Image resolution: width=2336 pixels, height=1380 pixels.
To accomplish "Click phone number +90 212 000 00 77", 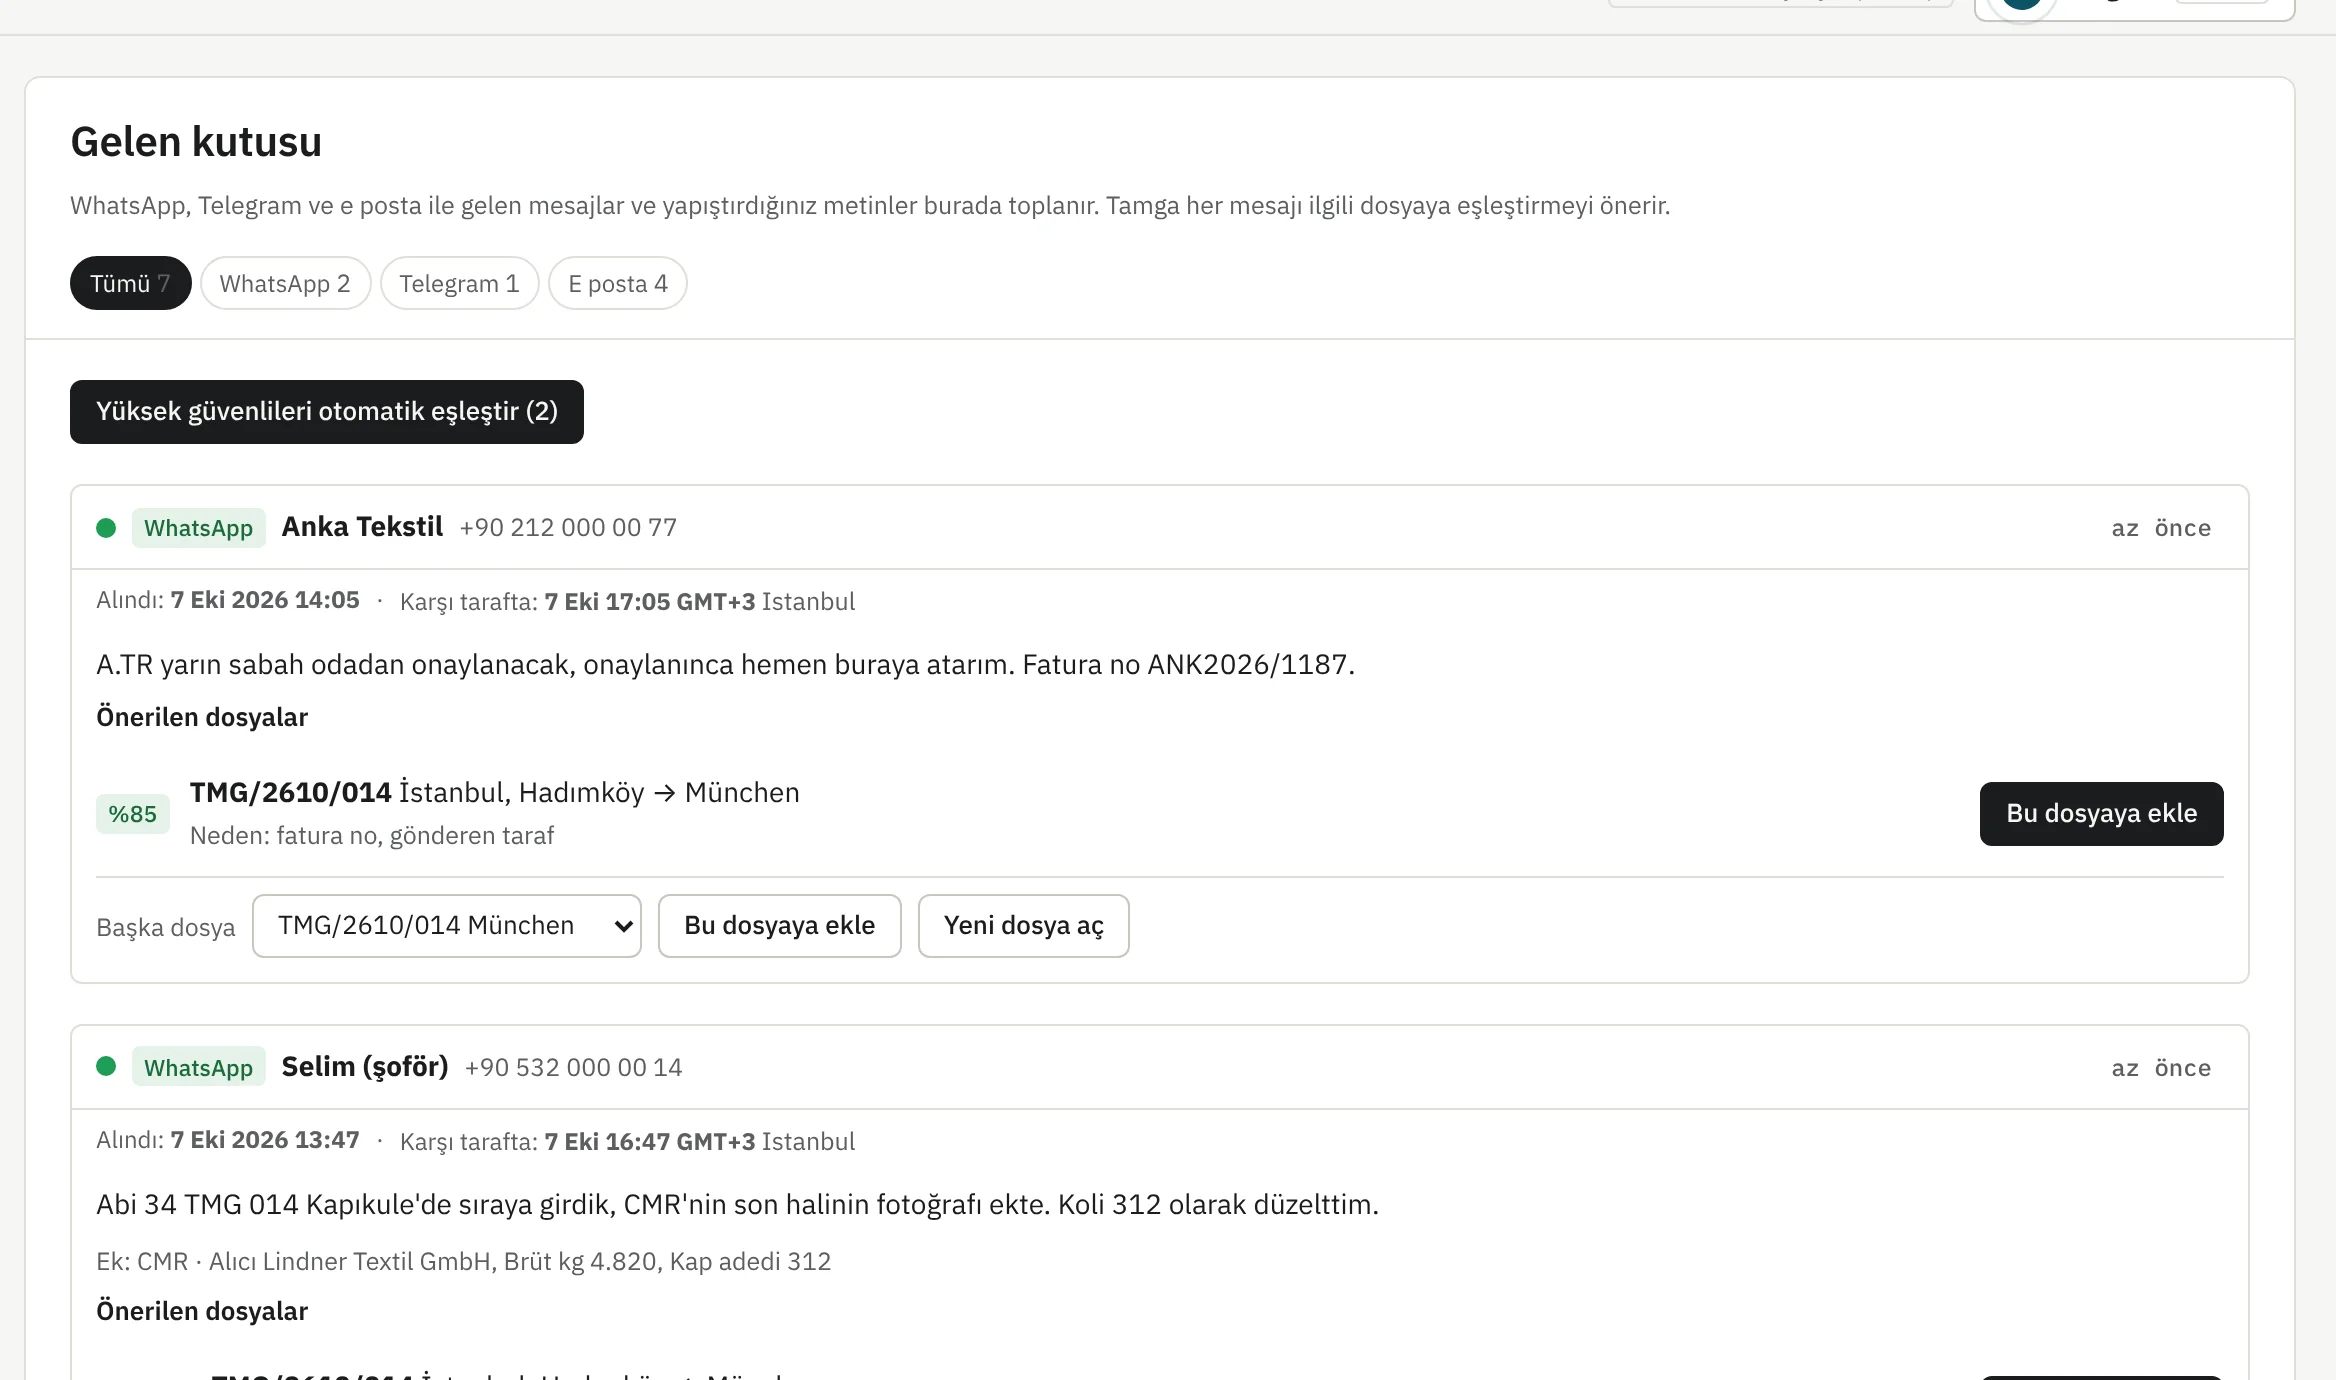I will pos(568,527).
